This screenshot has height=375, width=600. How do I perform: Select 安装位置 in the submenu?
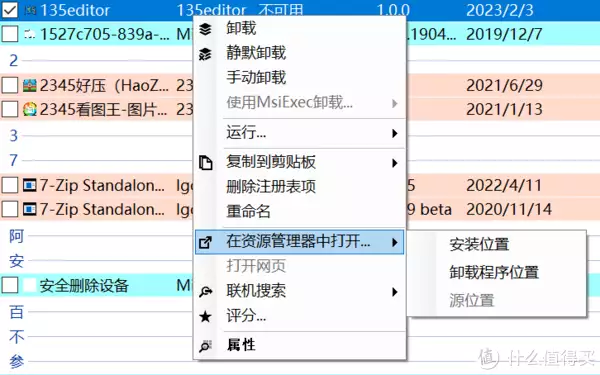pos(479,244)
